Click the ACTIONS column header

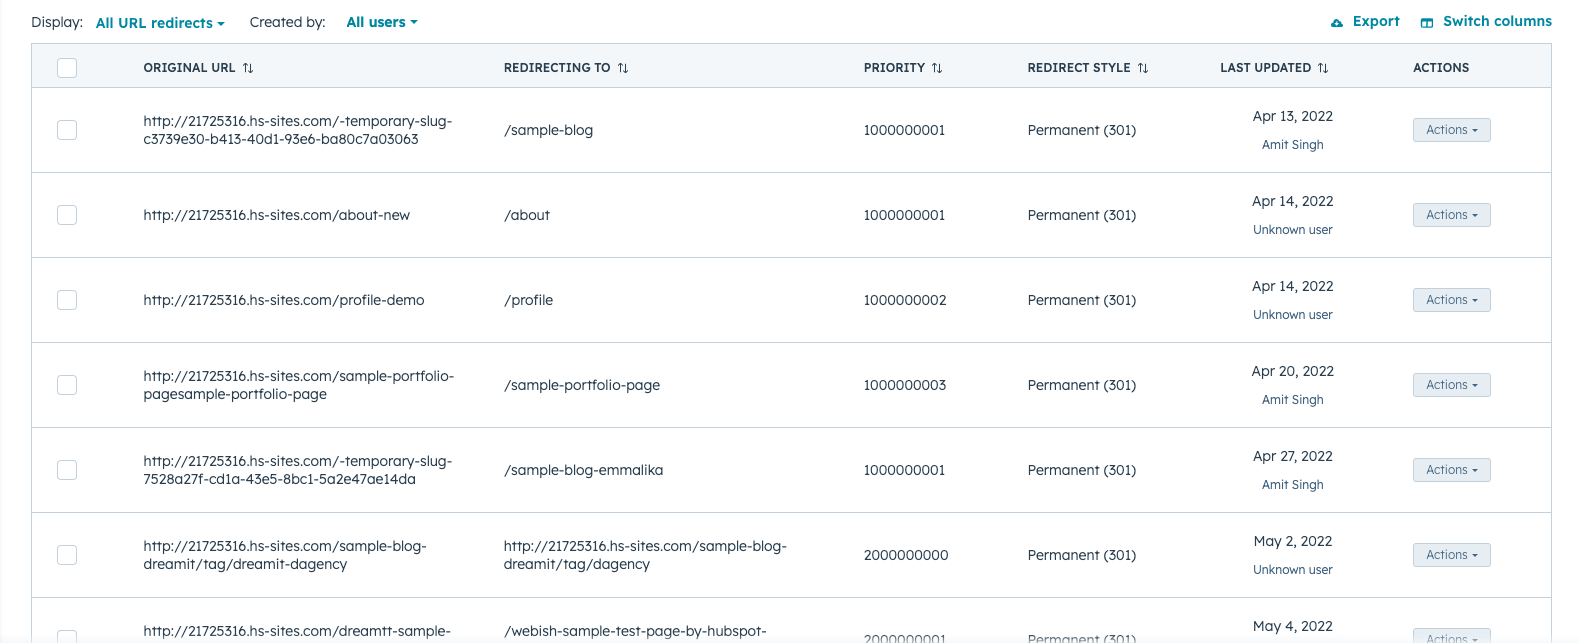pos(1441,68)
